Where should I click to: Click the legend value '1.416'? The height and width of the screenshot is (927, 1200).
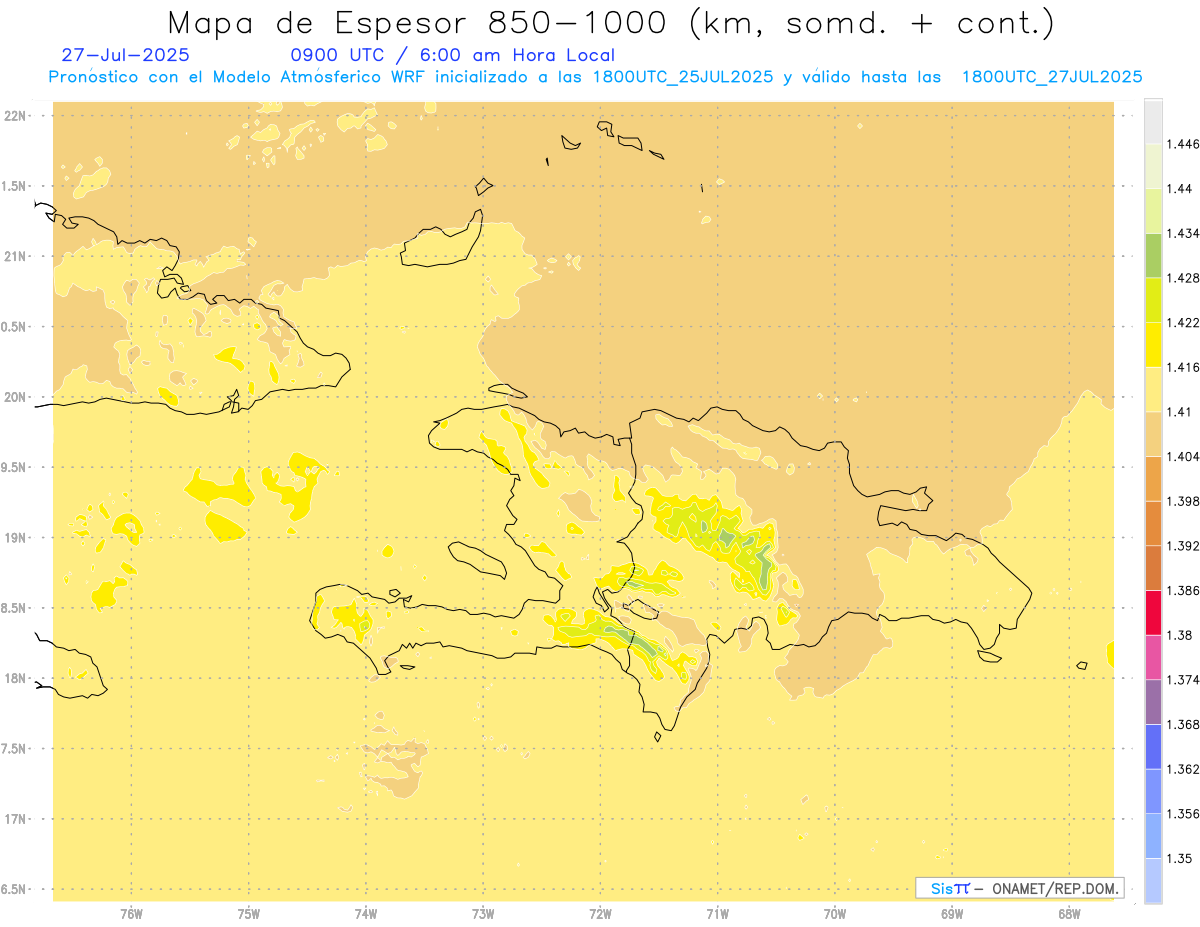click(x=1183, y=367)
